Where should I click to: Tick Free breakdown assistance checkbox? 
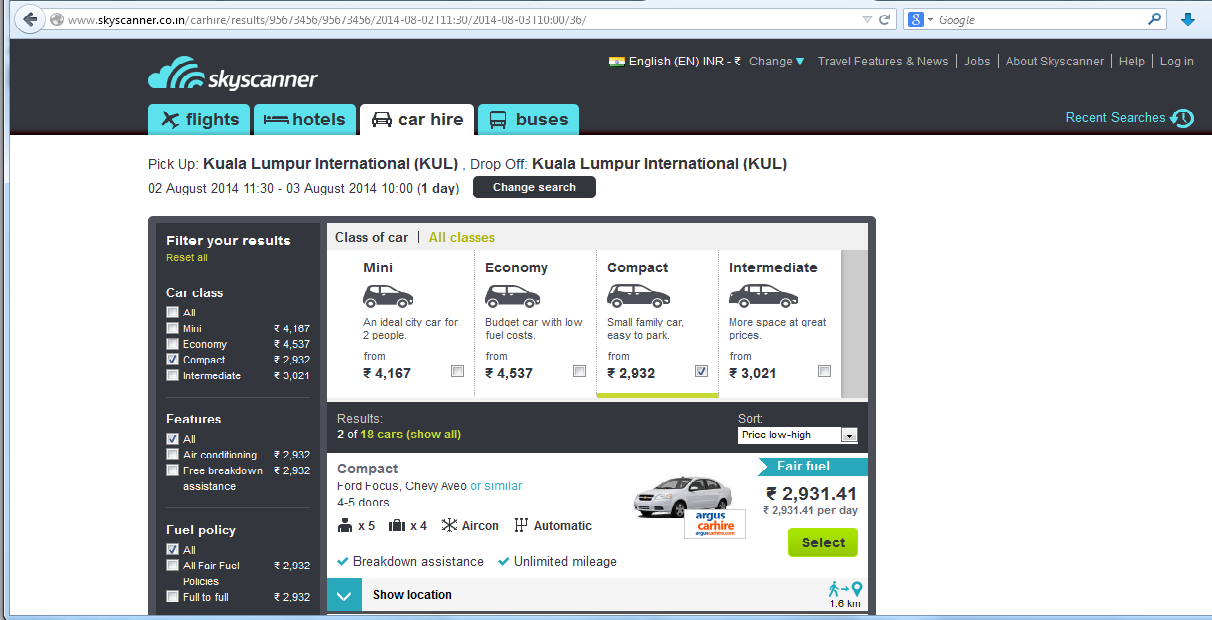coord(173,470)
